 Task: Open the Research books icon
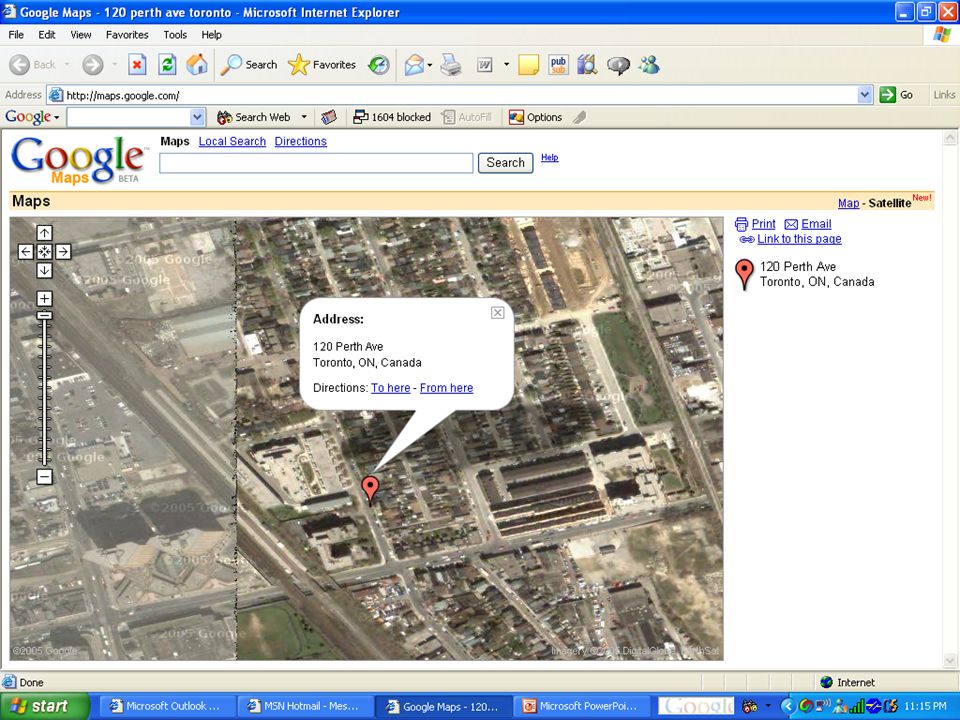pyautogui.click(x=587, y=64)
